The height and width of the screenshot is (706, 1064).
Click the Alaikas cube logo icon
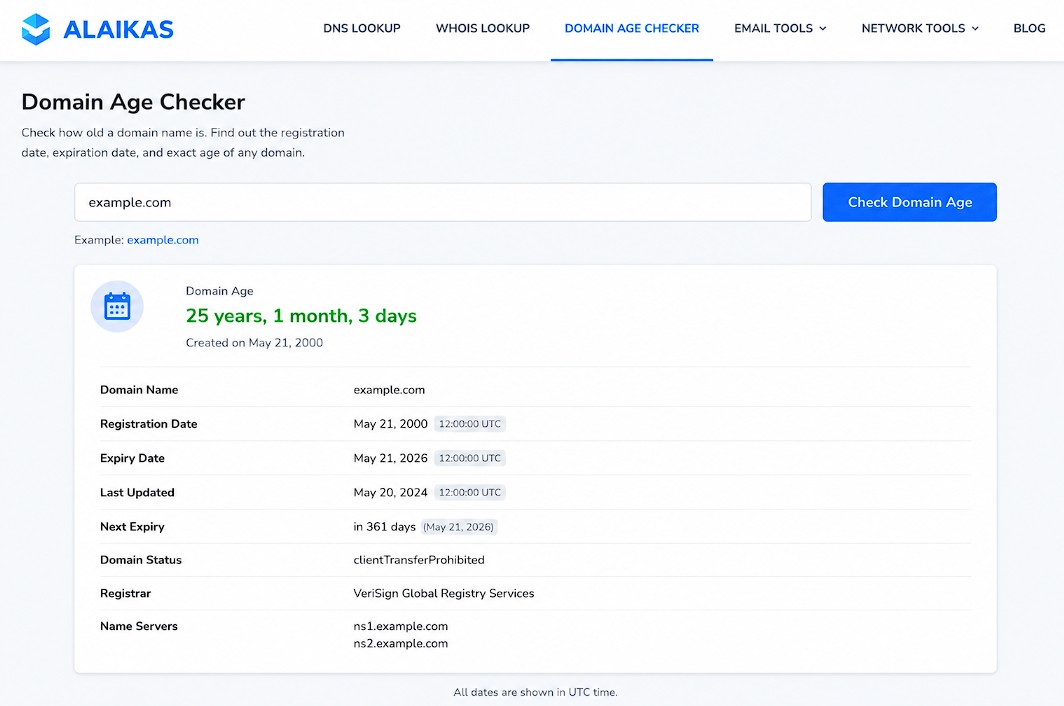35,29
